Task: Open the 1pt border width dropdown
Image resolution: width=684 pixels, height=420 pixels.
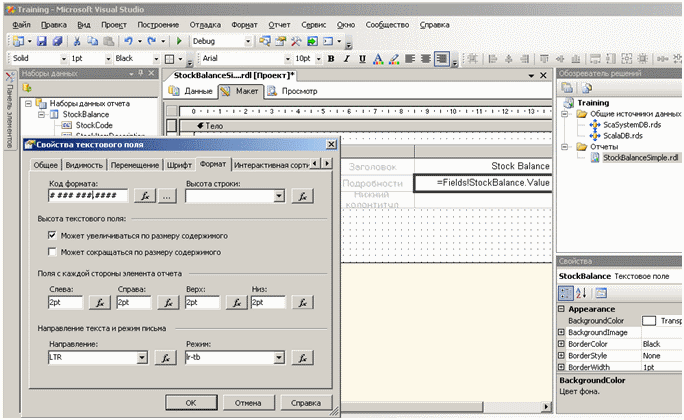Action: click(108, 59)
